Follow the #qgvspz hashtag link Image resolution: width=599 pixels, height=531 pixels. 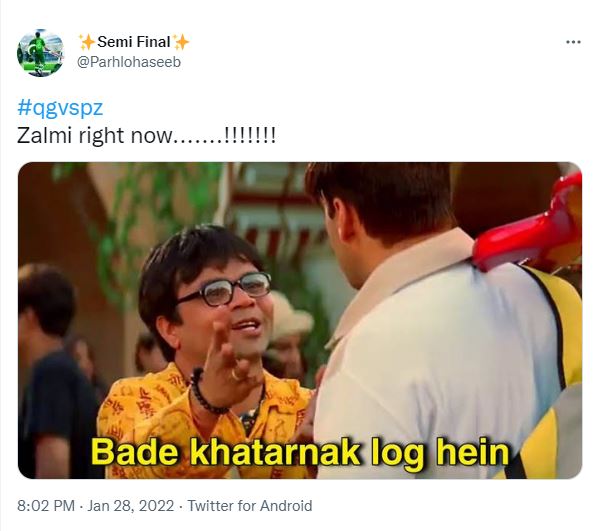60,108
